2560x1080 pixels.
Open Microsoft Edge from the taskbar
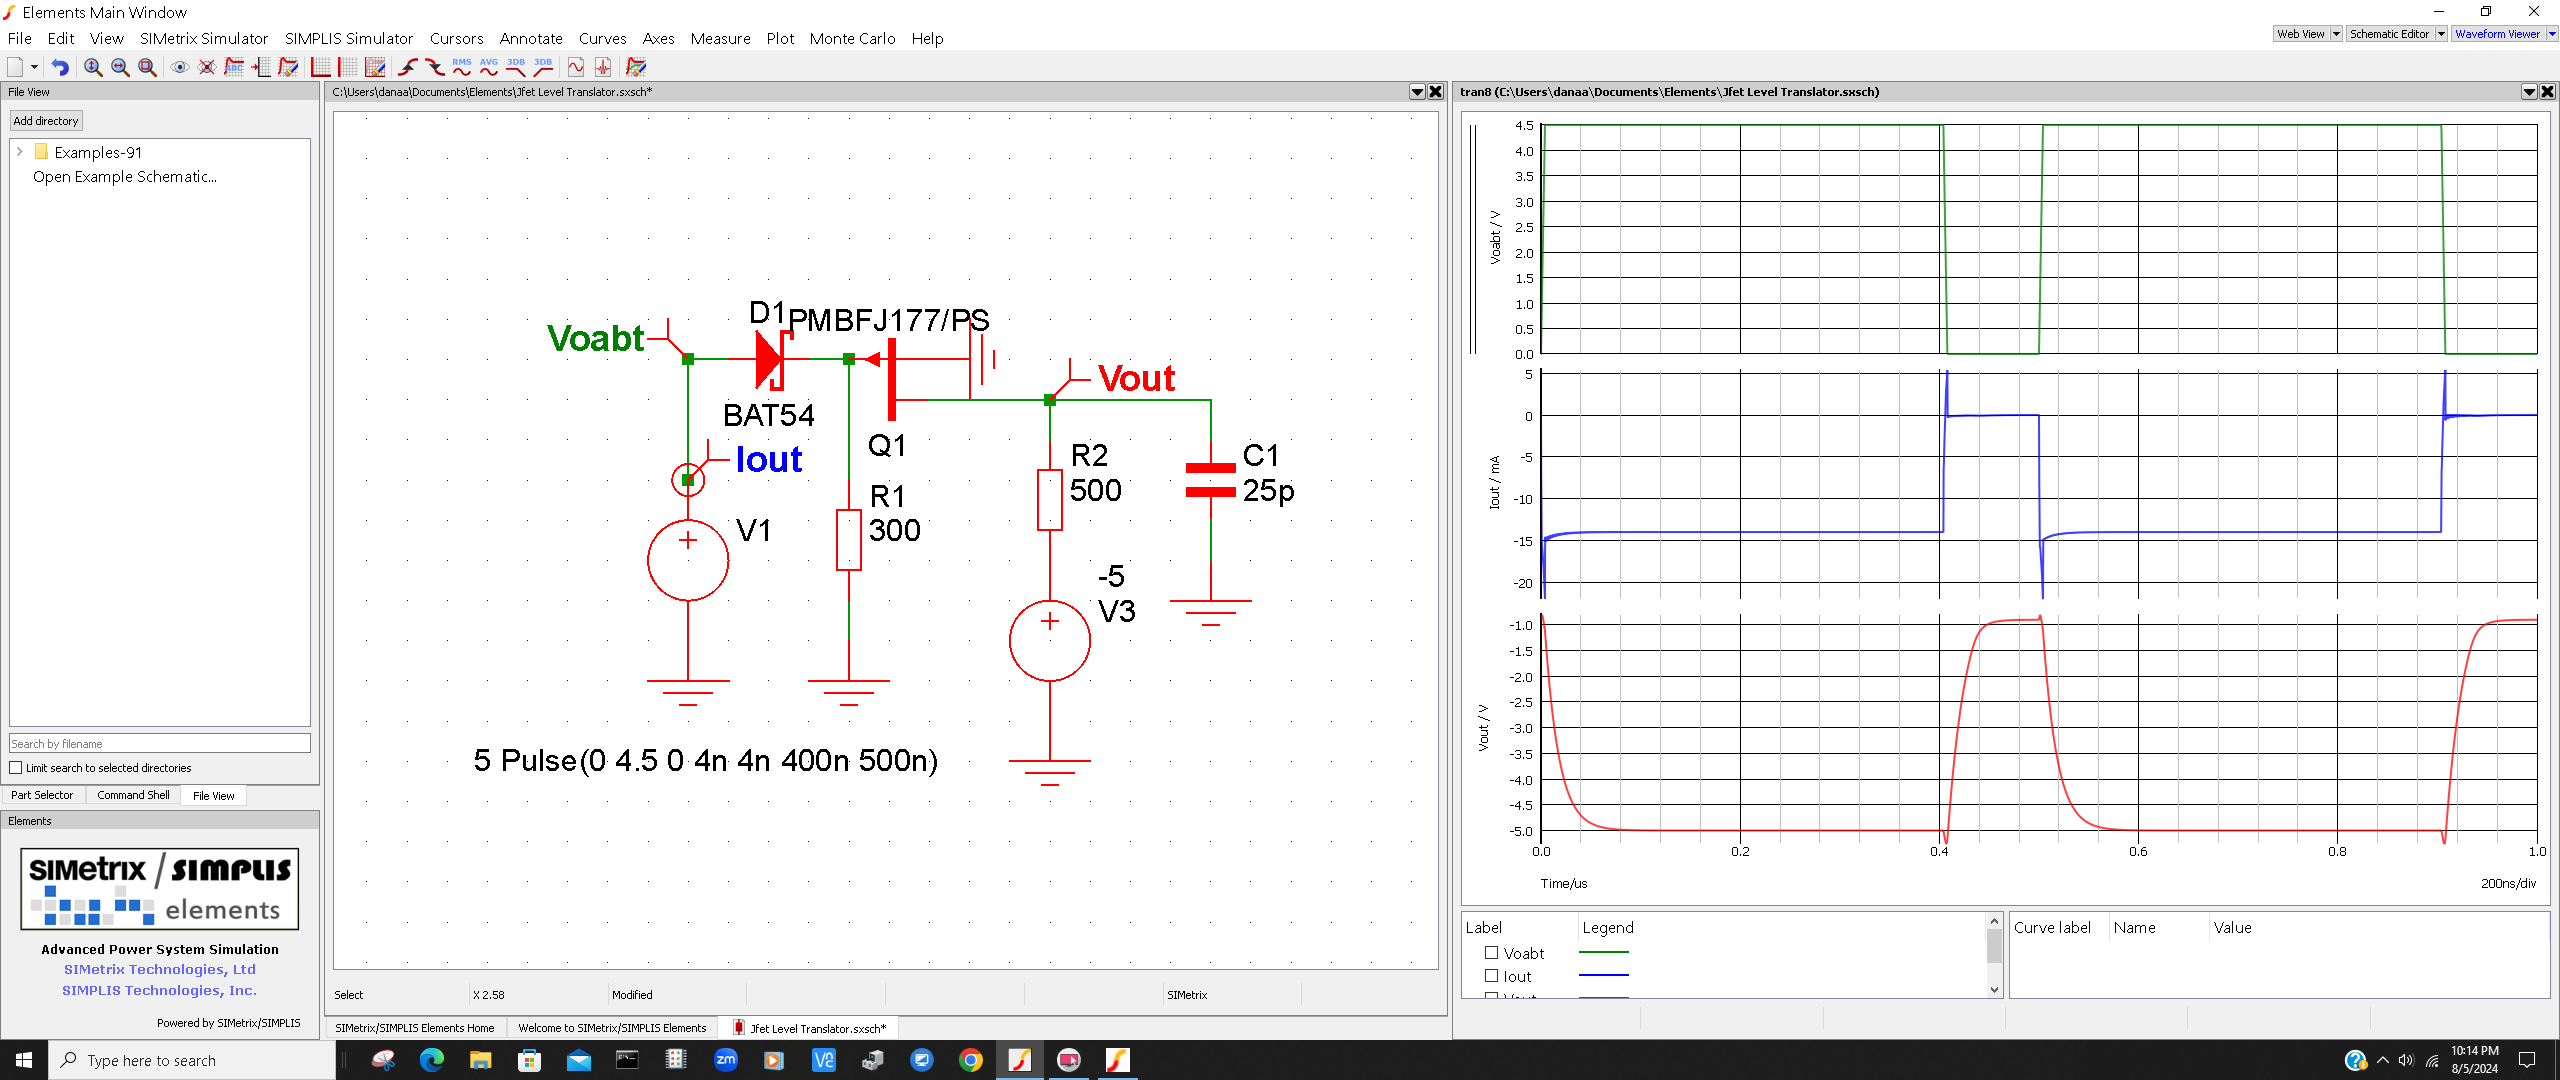click(432, 1060)
